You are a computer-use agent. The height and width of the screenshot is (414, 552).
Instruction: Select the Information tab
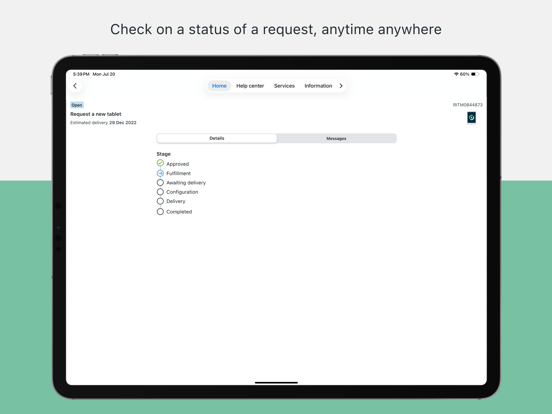pos(318,86)
